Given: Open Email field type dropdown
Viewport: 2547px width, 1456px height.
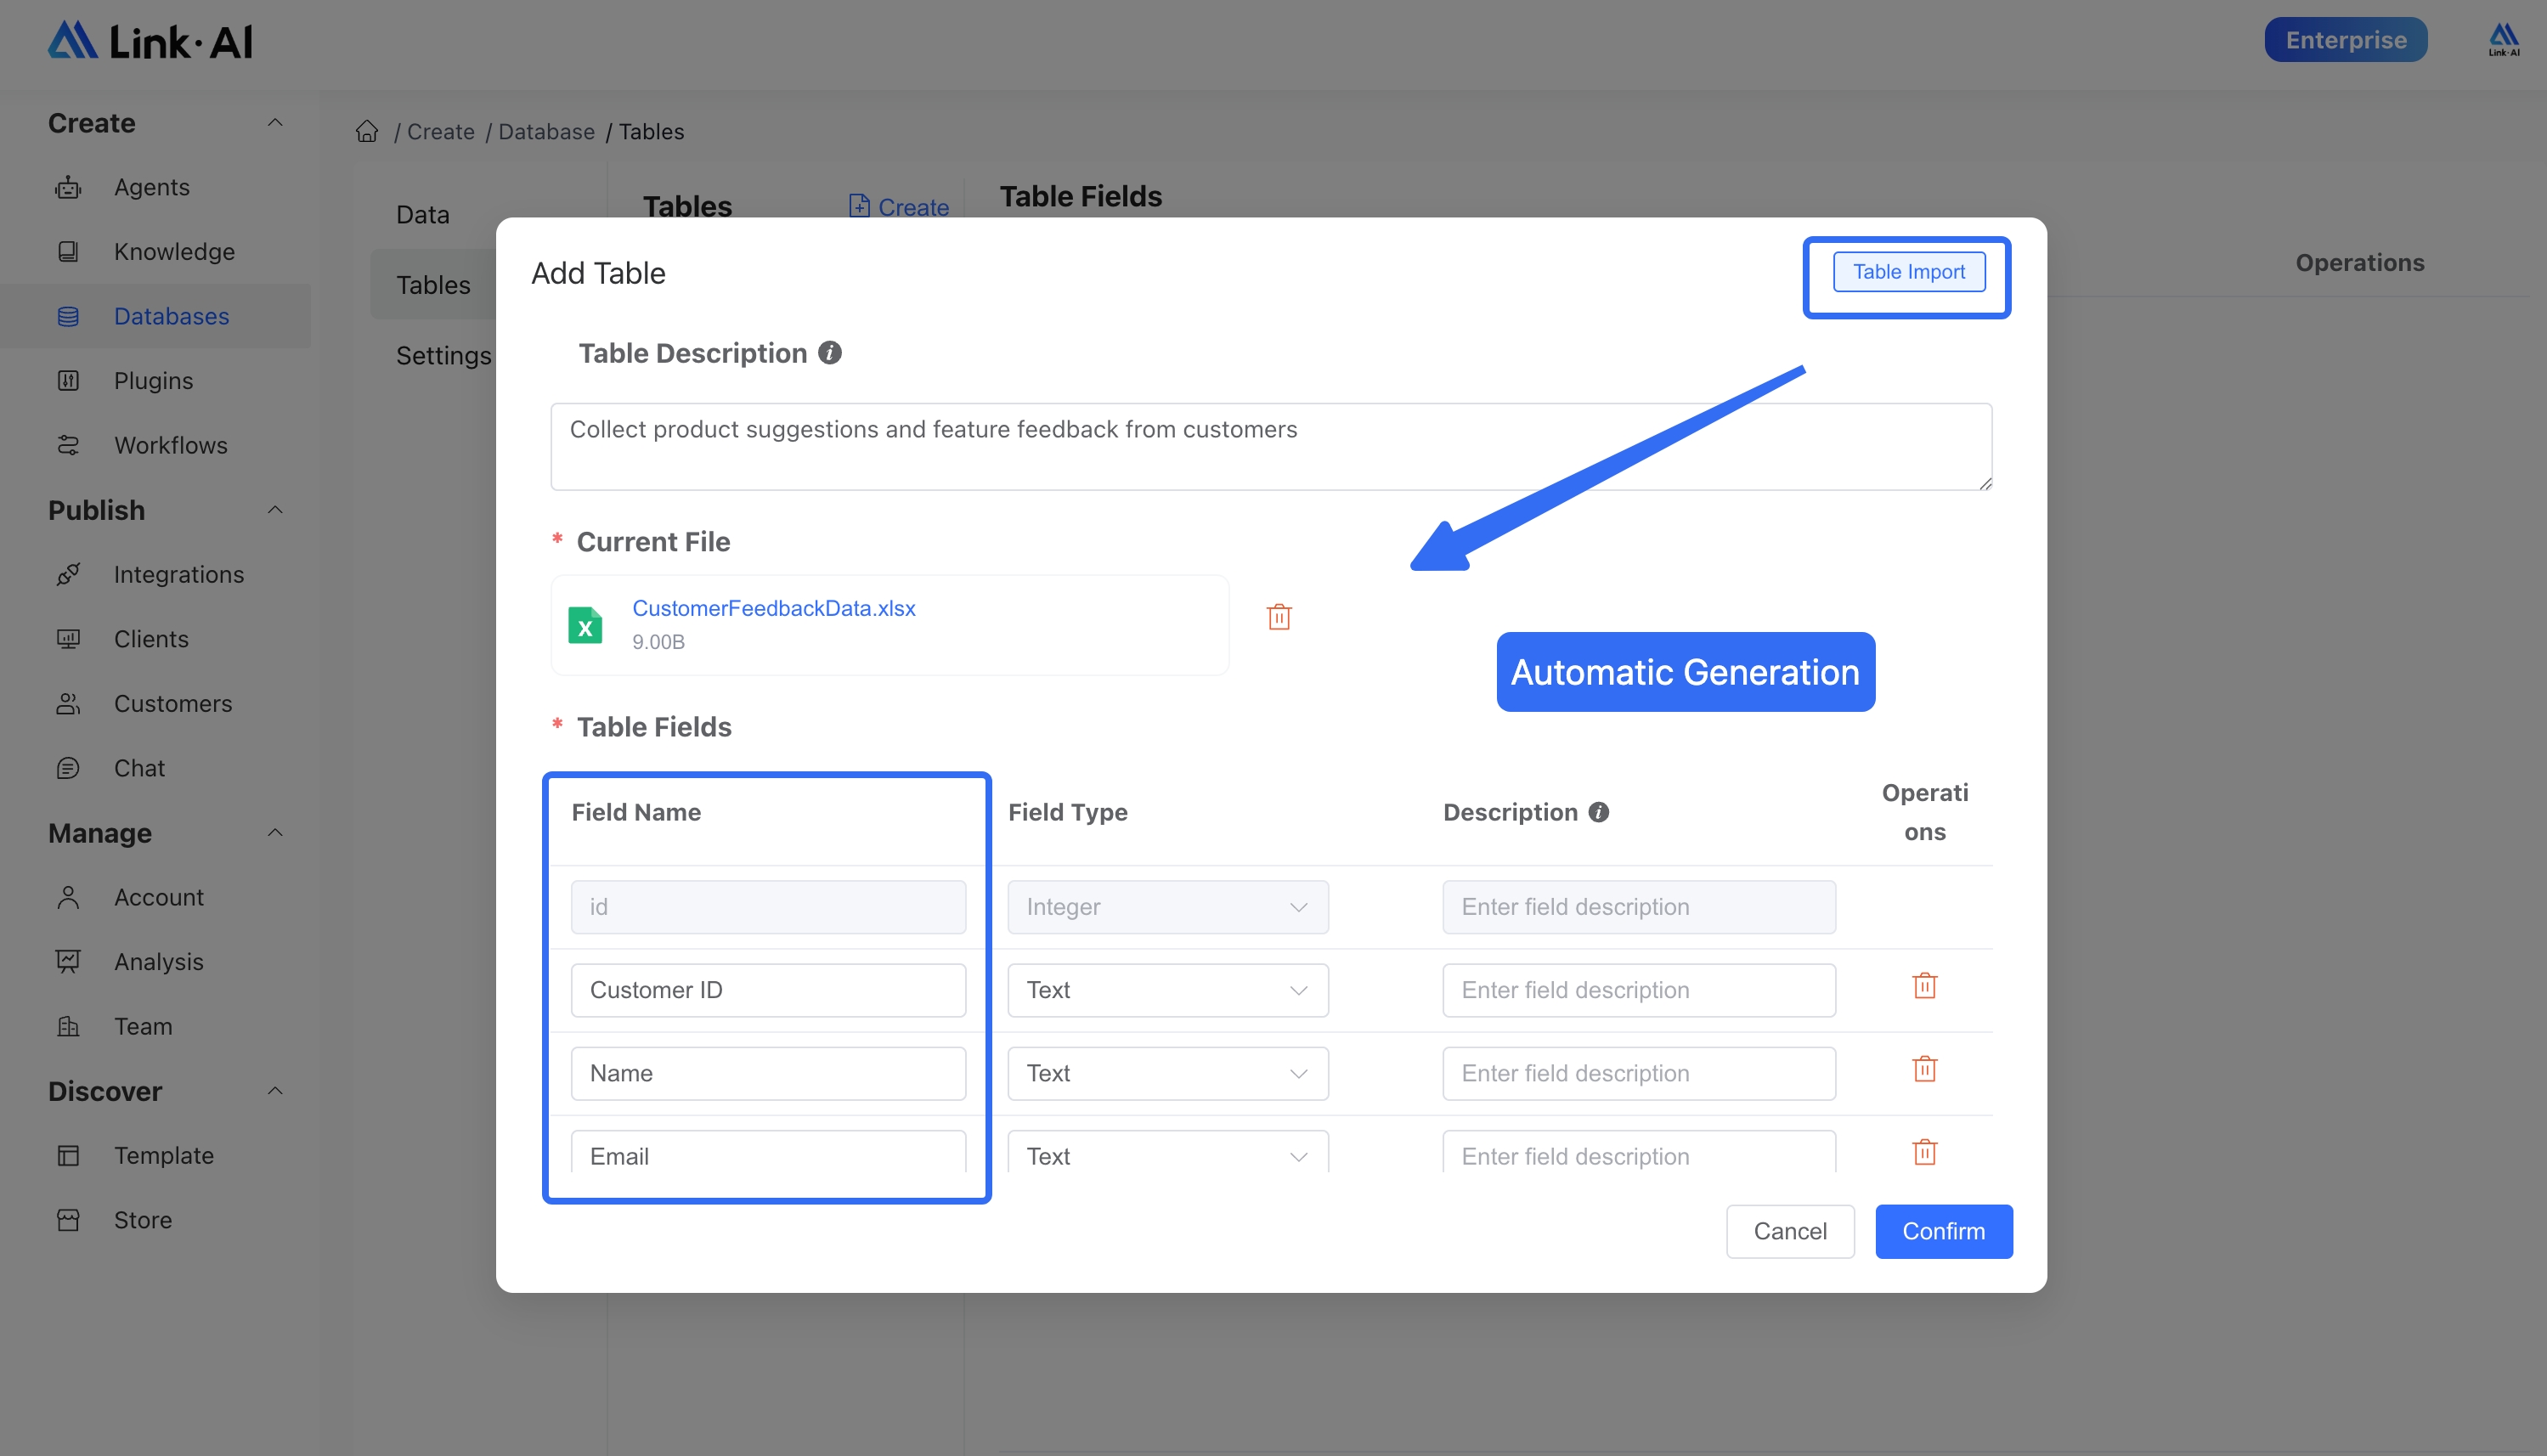Looking at the screenshot, I should pyautogui.click(x=1168, y=1152).
